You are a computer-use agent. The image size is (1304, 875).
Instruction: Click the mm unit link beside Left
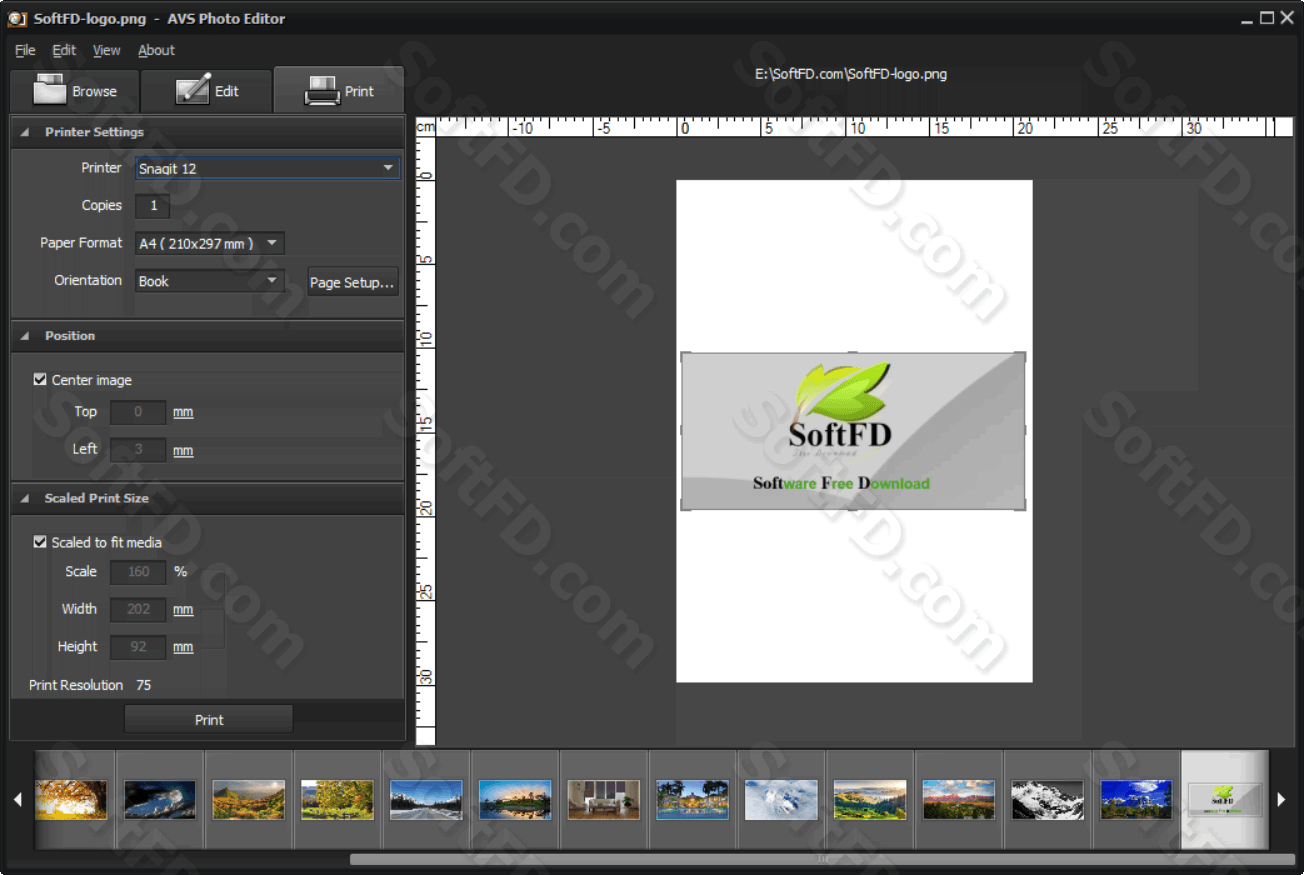183,451
